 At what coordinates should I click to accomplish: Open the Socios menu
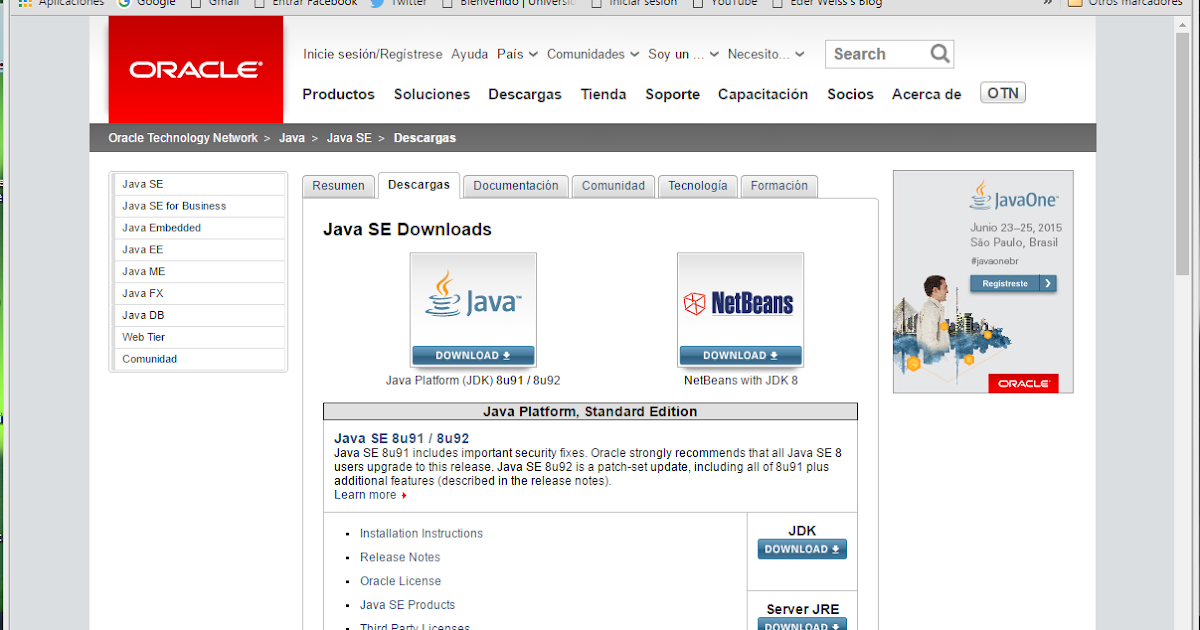coord(850,94)
